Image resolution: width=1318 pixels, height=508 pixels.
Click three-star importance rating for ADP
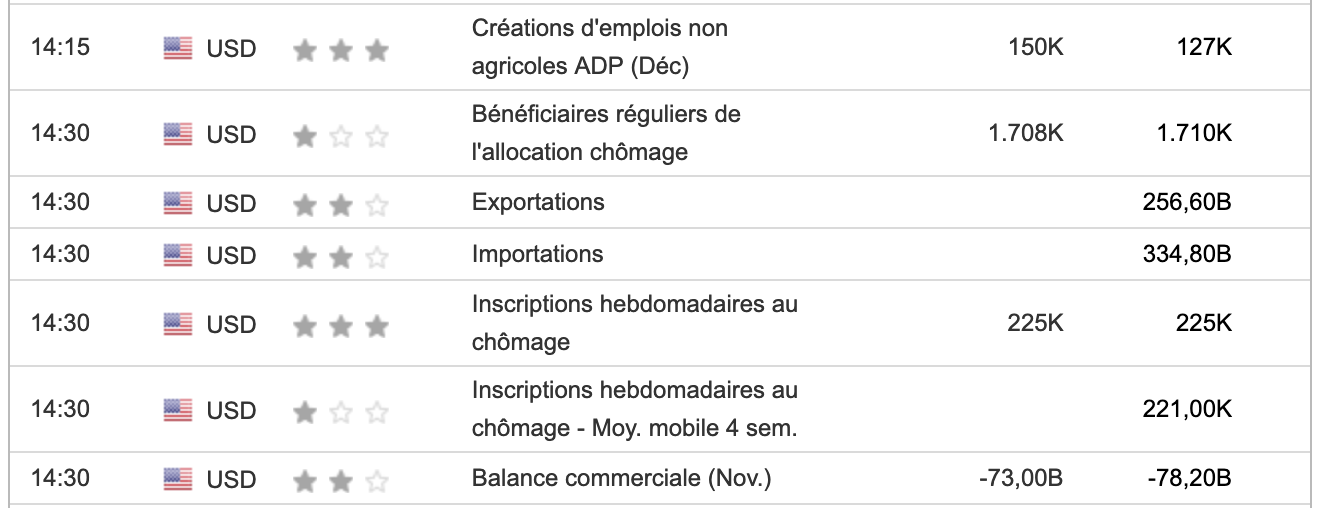coord(340,49)
